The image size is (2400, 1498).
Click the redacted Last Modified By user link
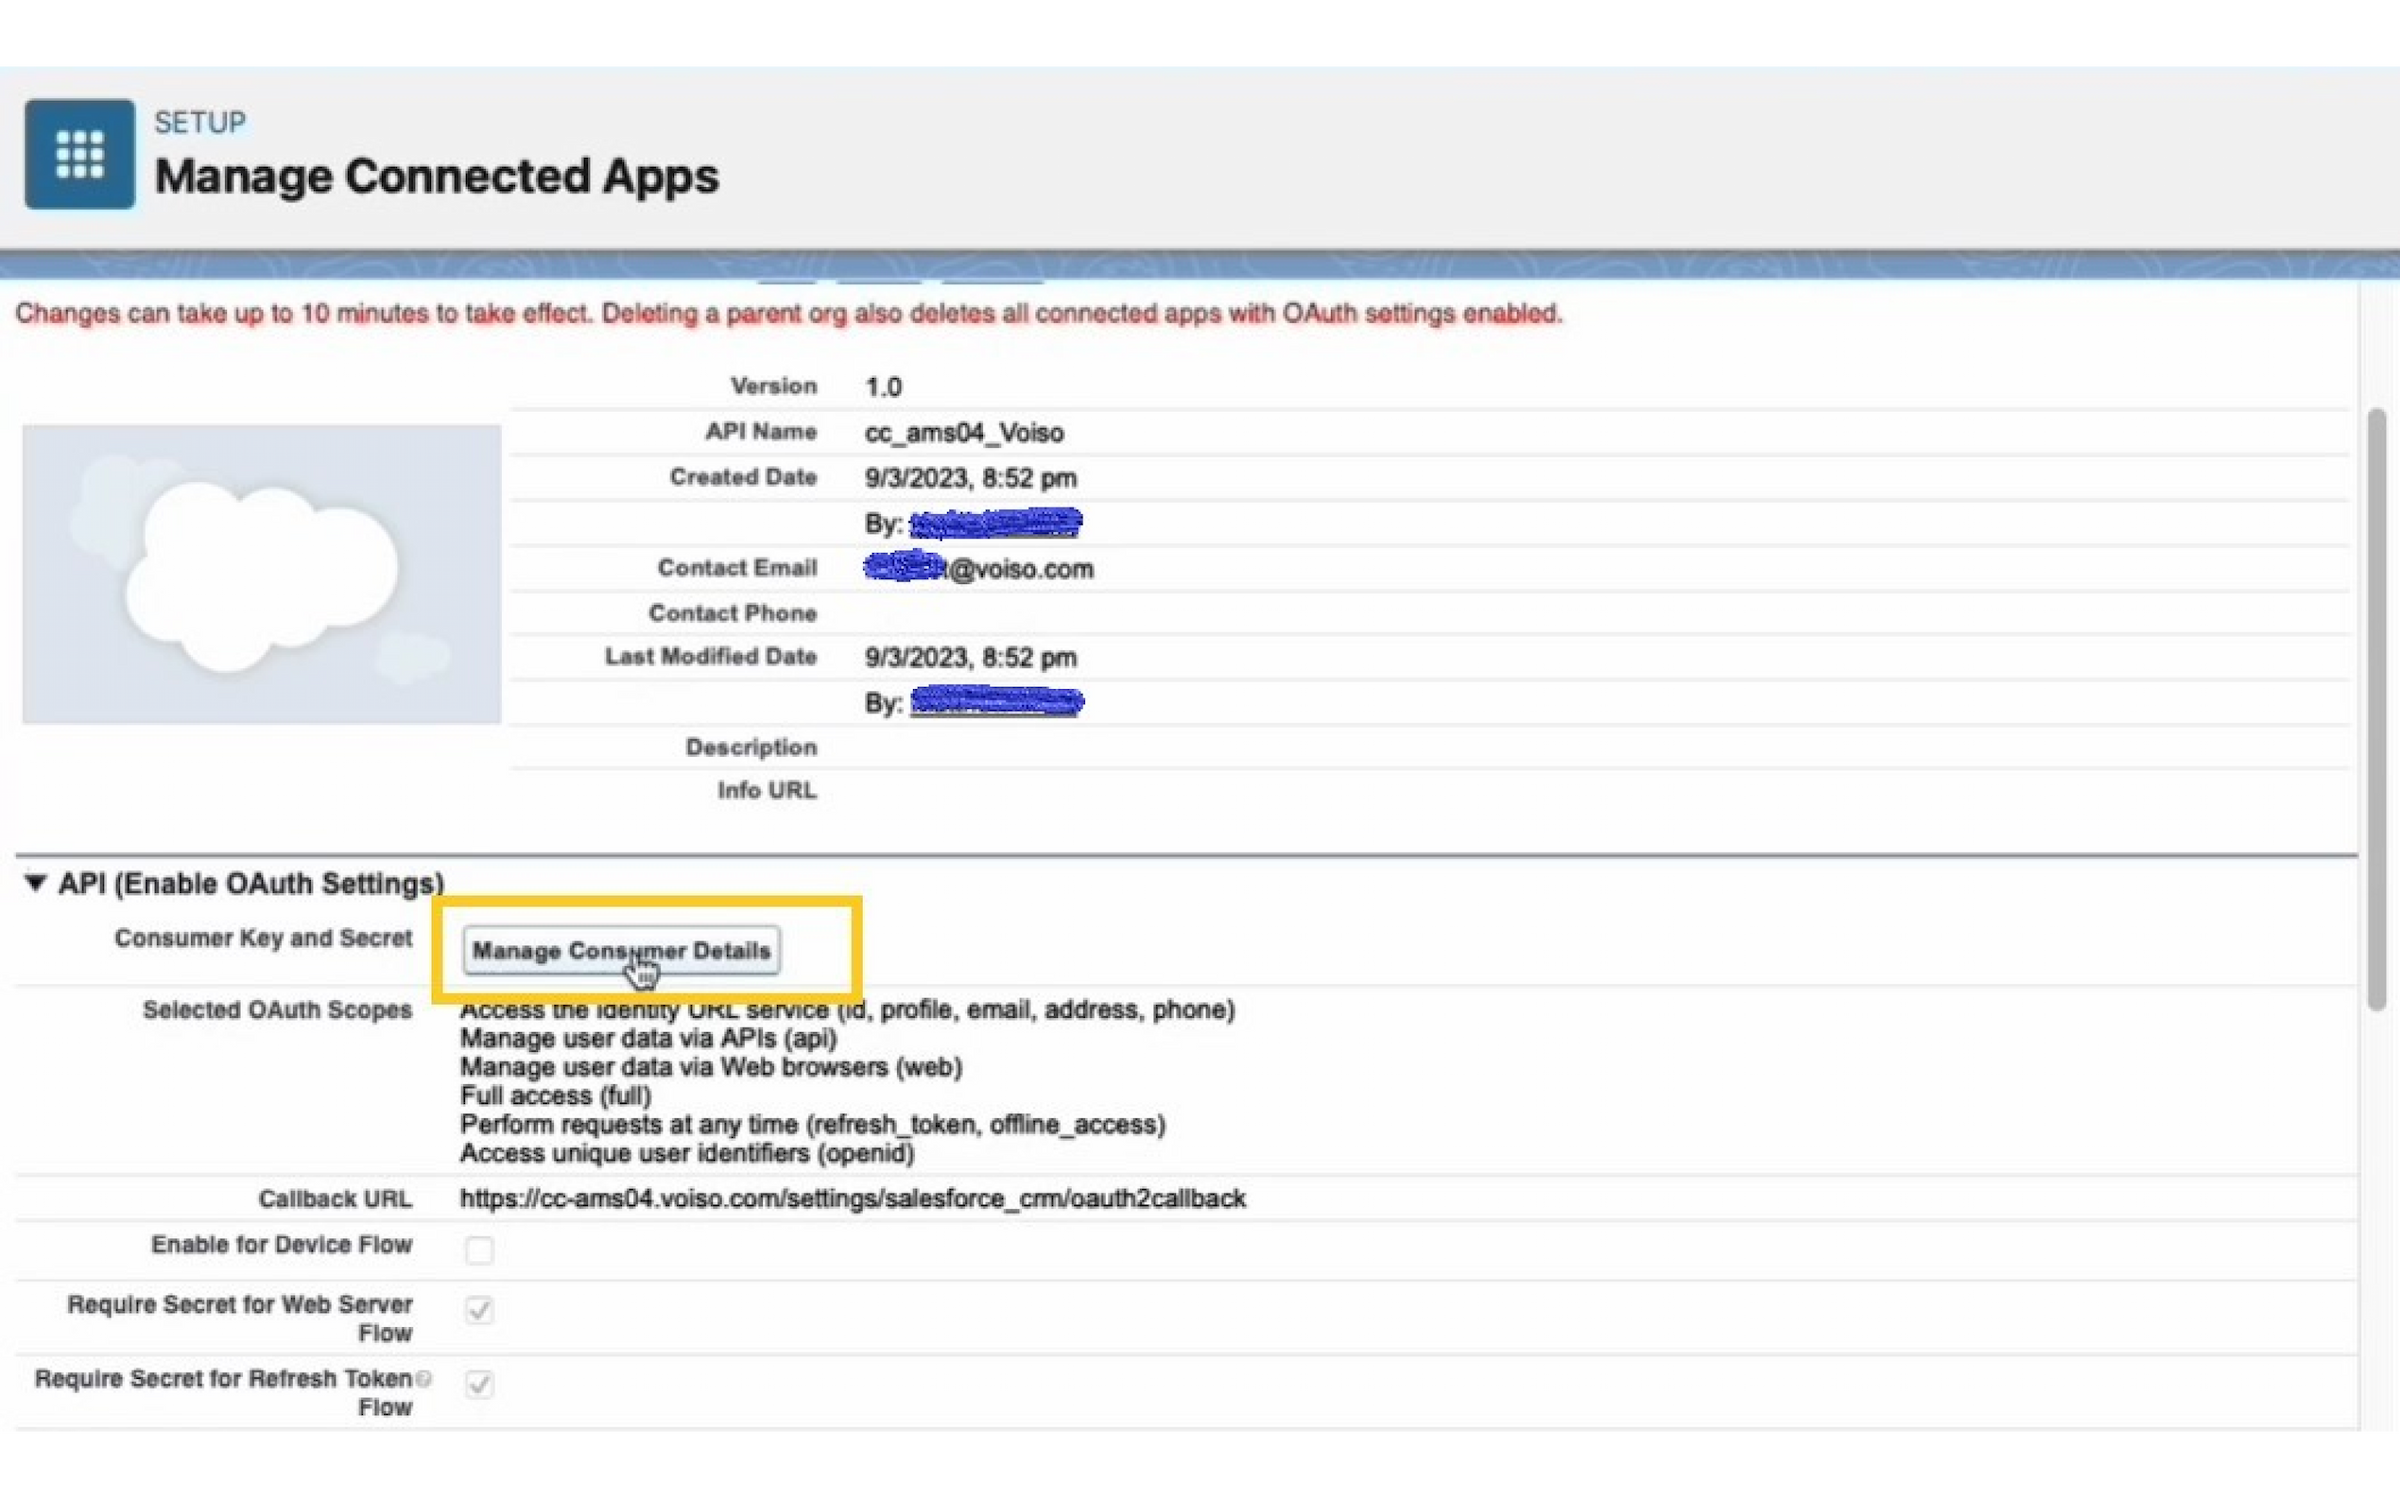click(997, 701)
